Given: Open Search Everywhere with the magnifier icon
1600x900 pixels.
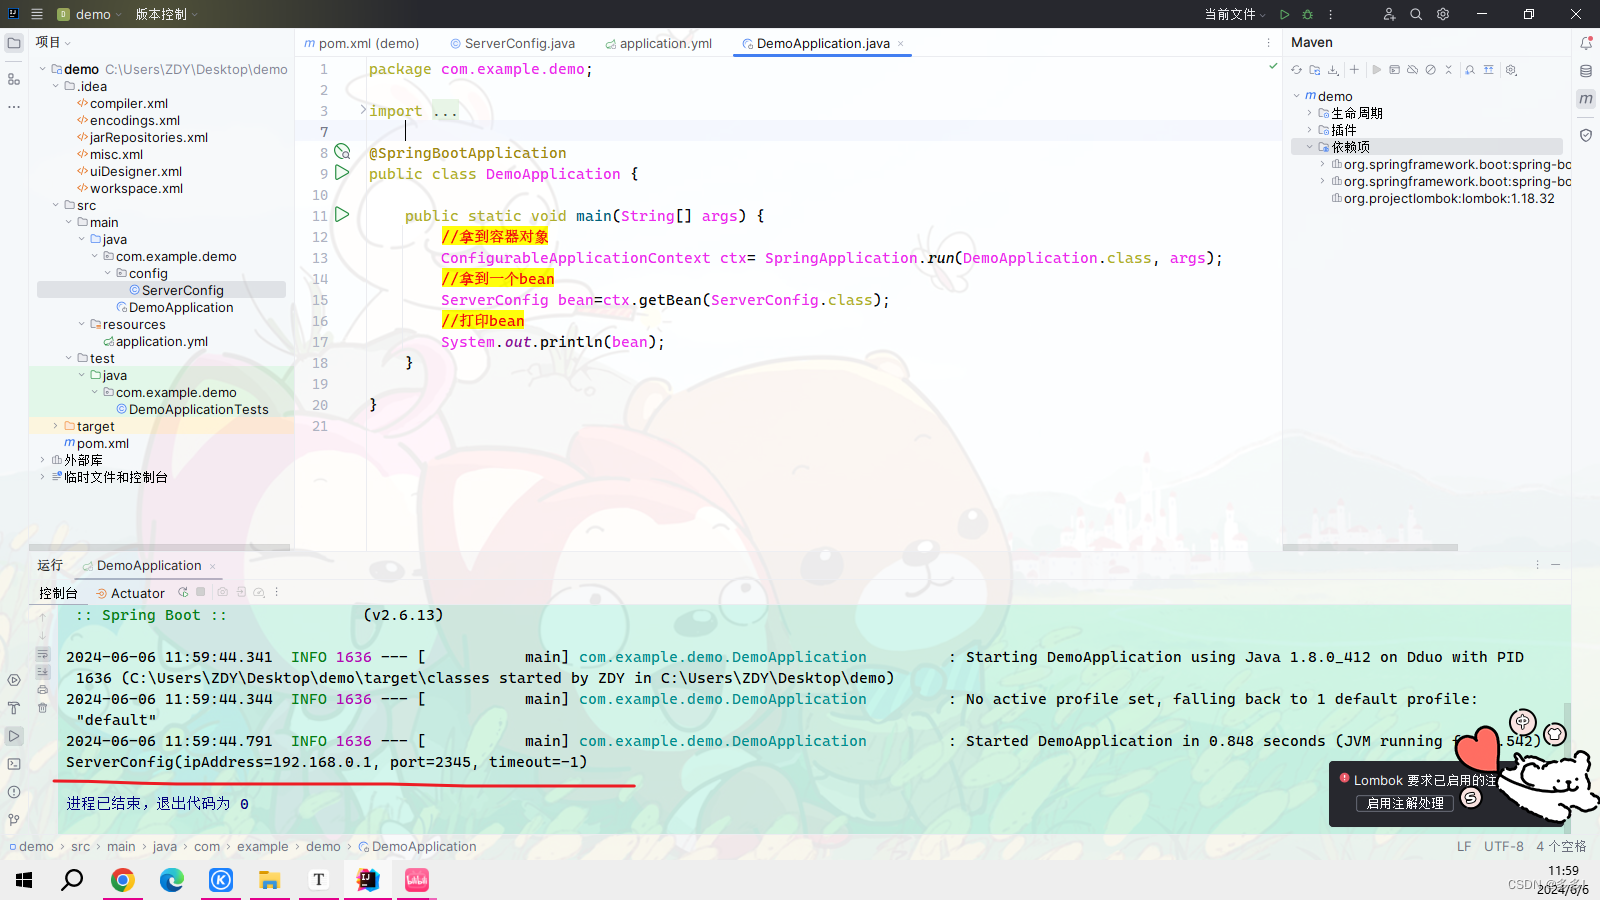Looking at the screenshot, I should 1416,14.
